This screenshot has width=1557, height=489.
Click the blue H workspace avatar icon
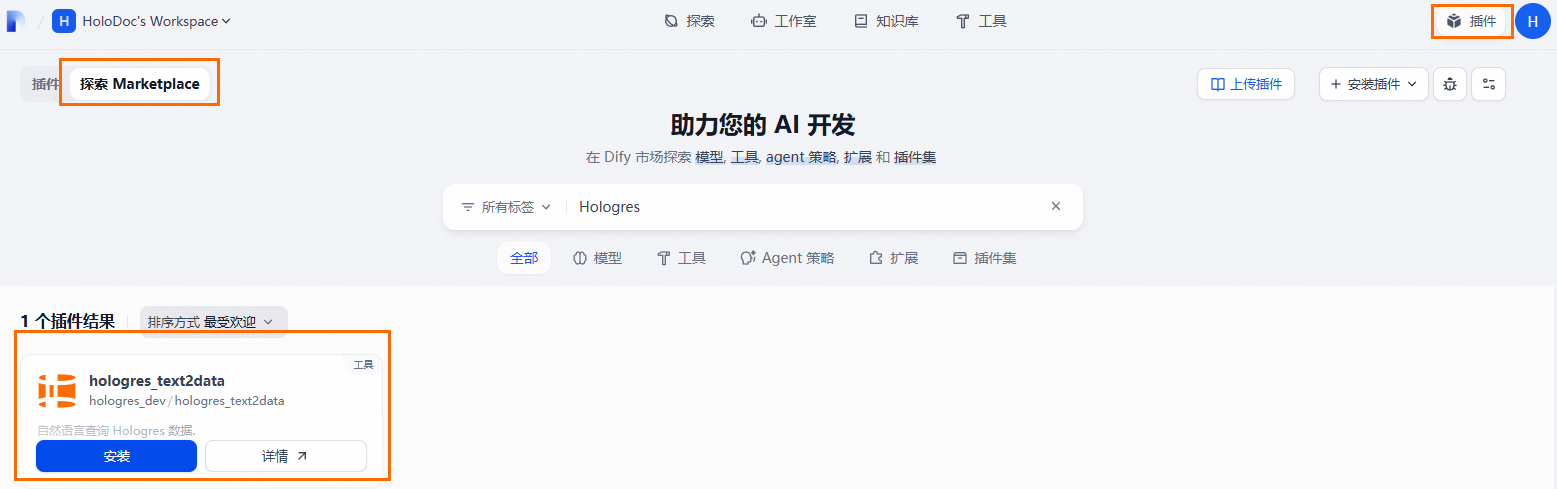[x=64, y=21]
